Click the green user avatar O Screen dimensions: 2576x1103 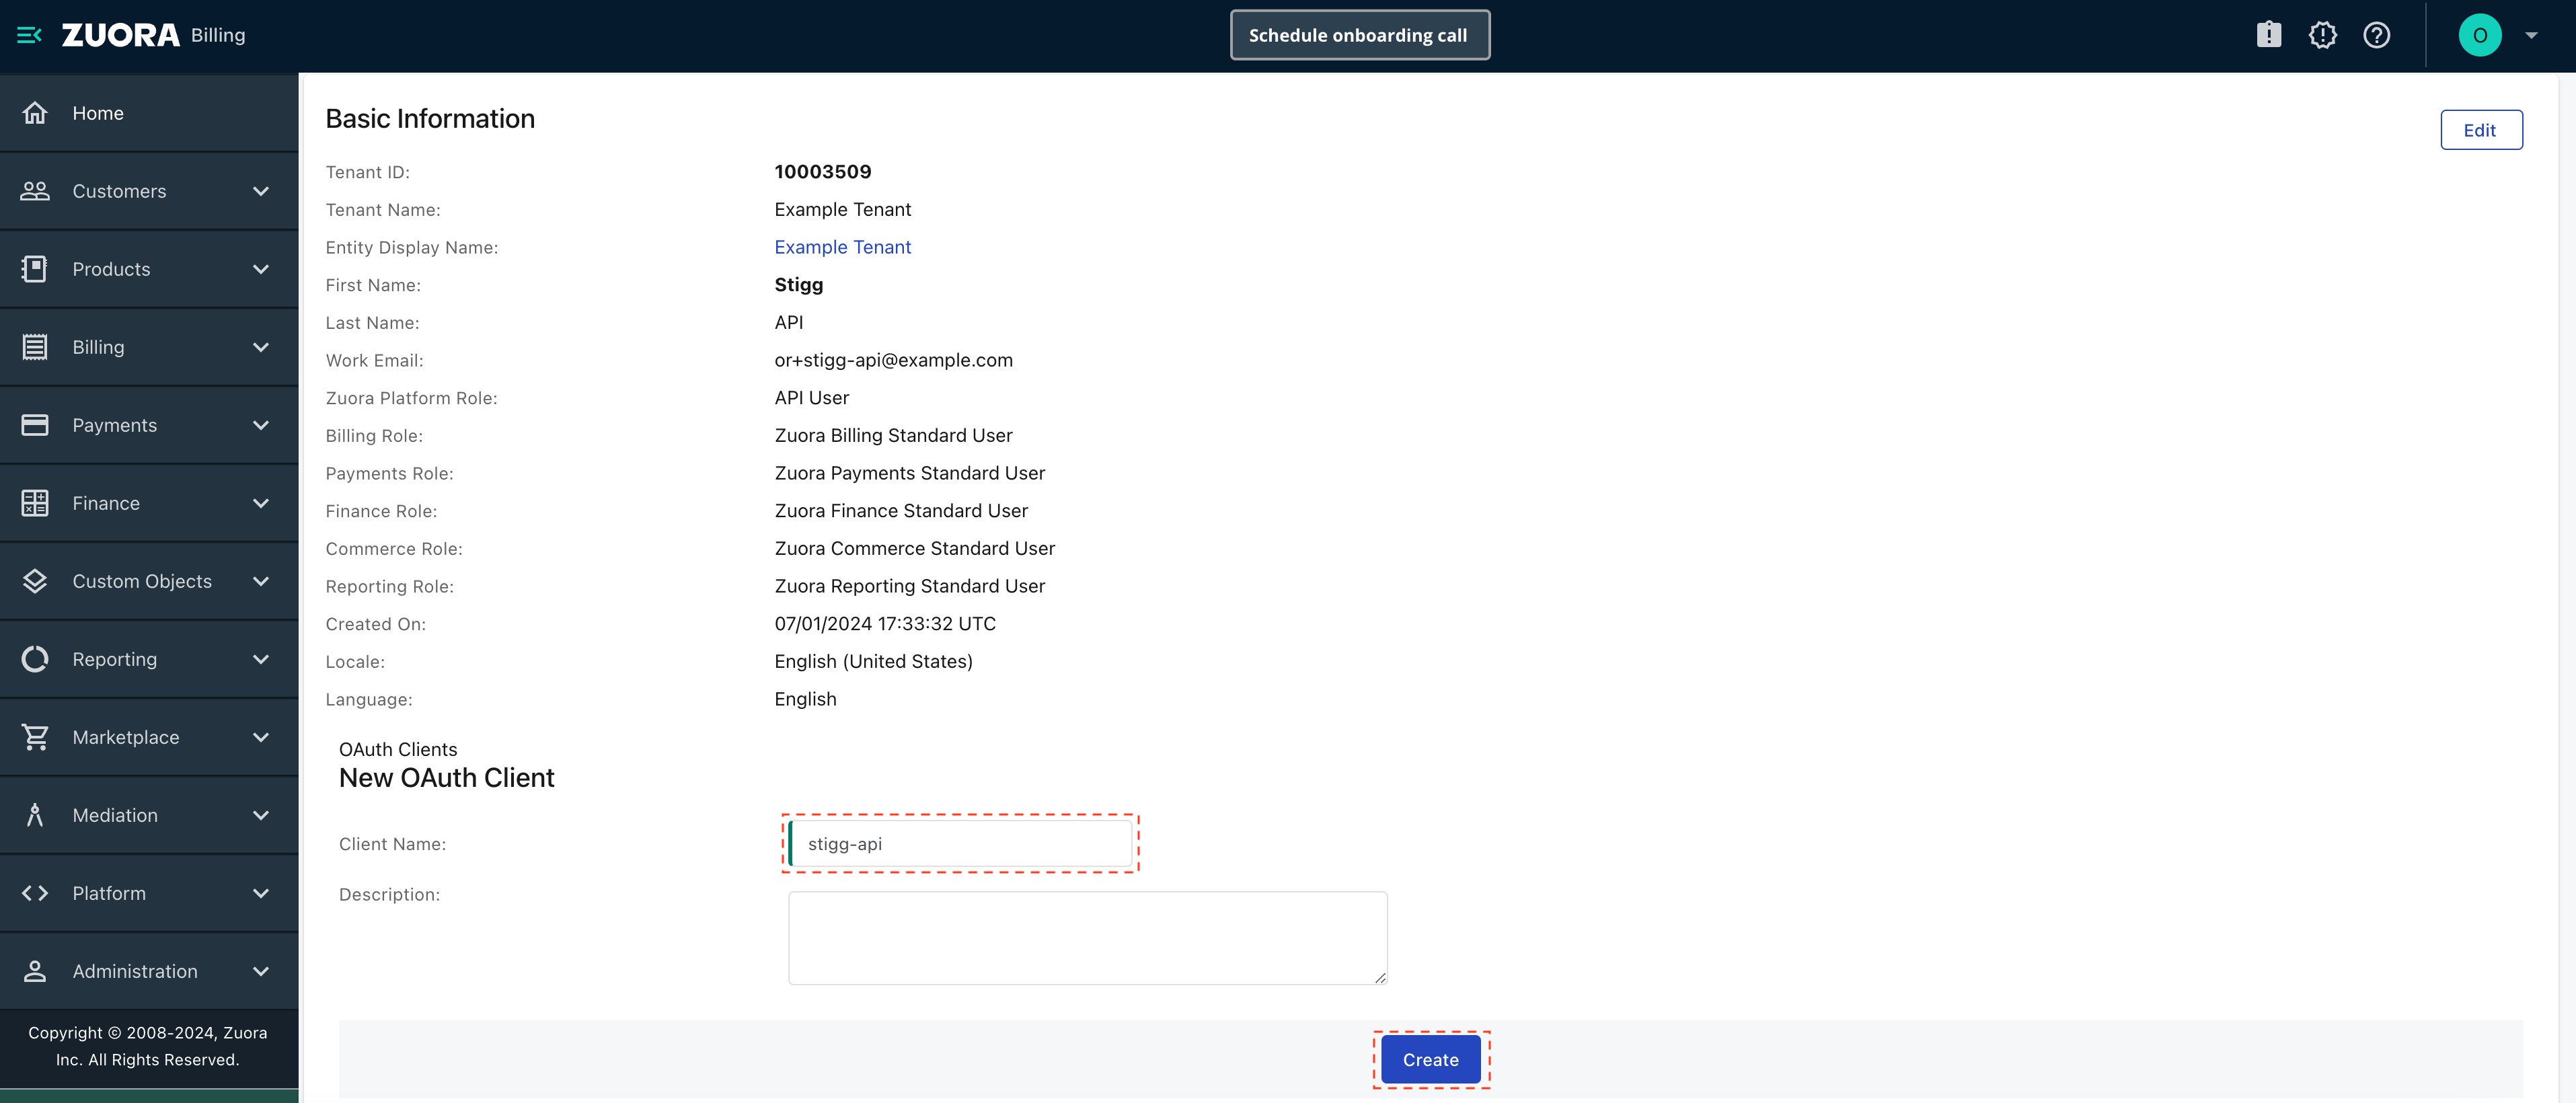coord(2480,35)
